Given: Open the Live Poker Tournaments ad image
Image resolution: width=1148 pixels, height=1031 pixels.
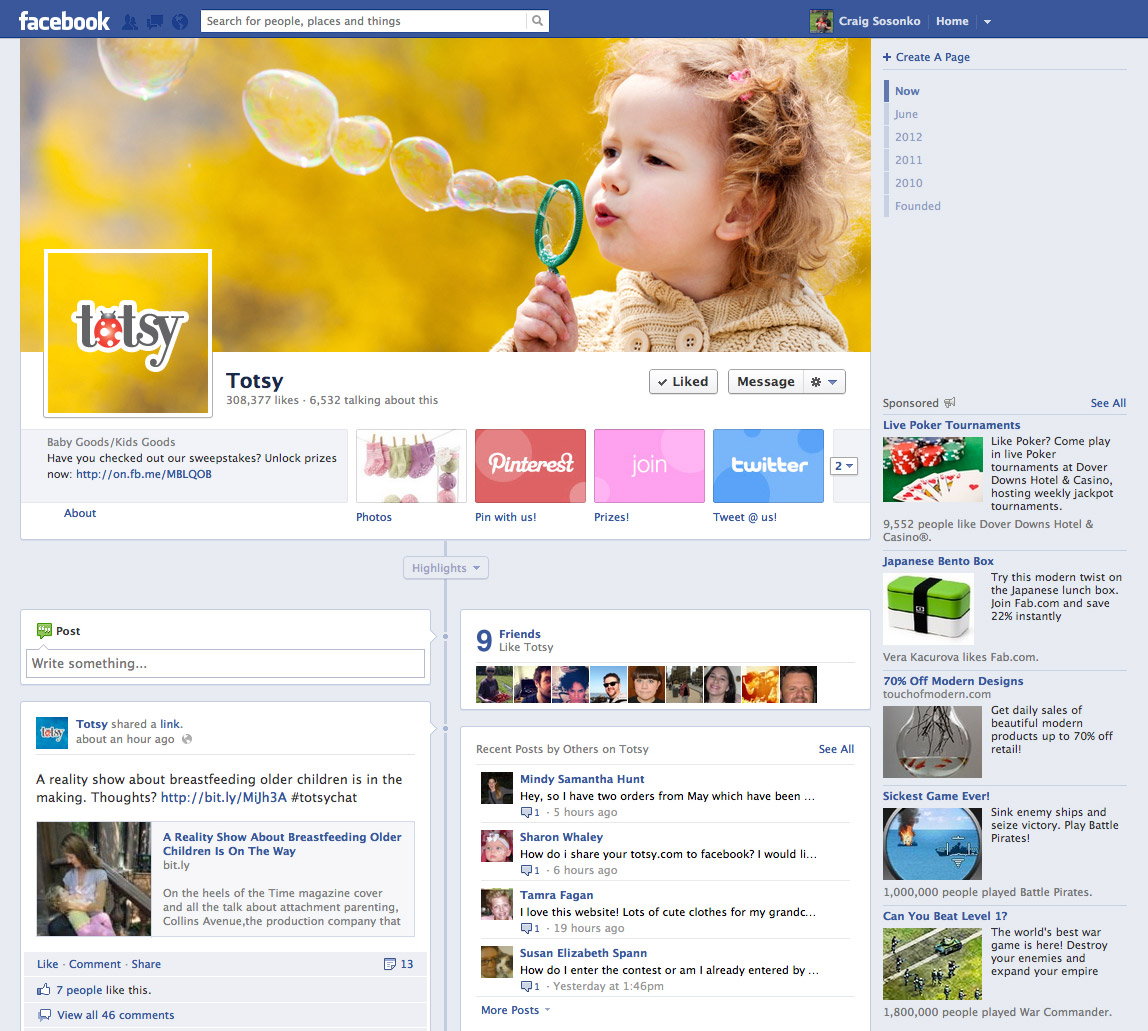Looking at the screenshot, I should coord(933,469).
